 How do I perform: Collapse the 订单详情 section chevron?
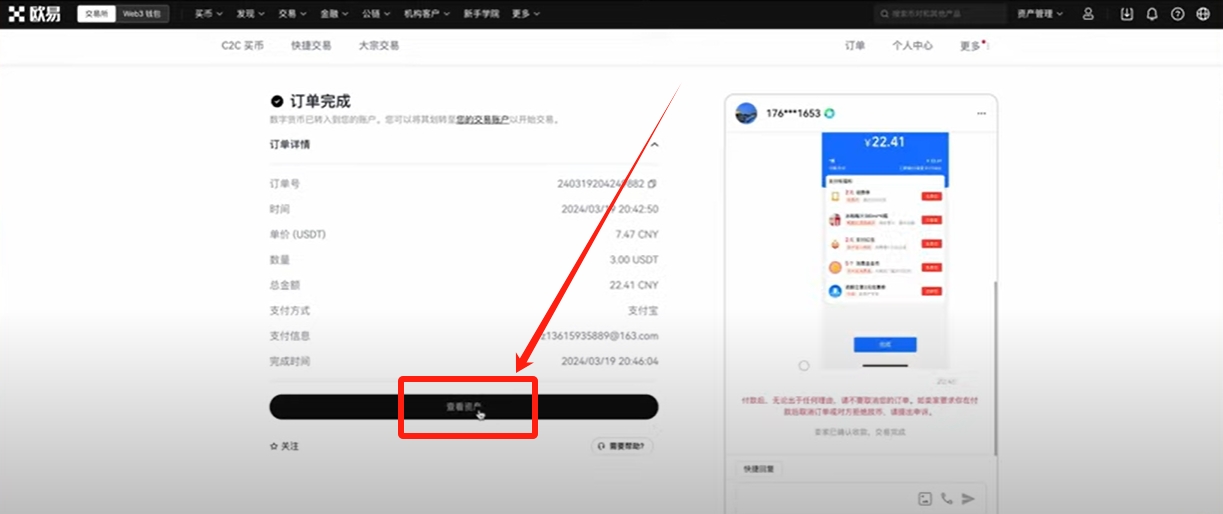654,145
